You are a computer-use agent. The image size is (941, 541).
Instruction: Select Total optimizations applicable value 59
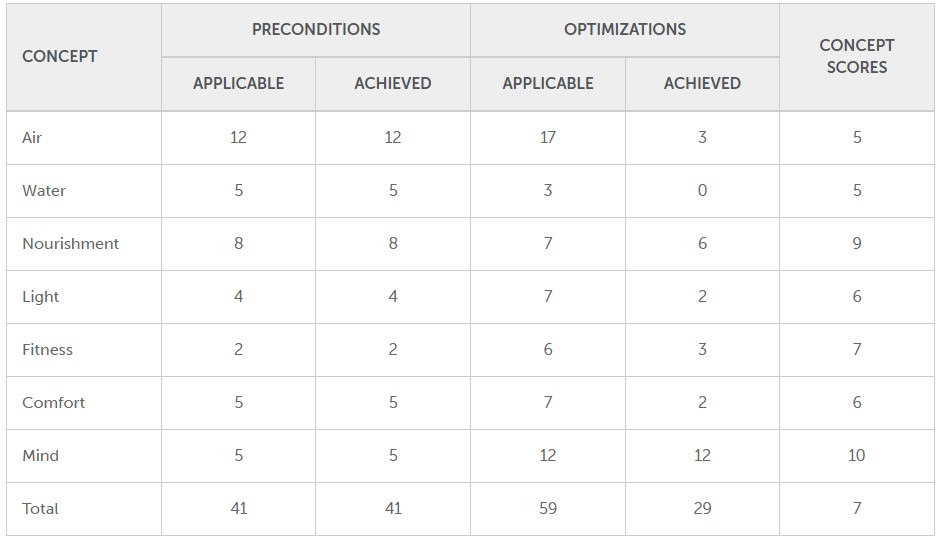pyautogui.click(x=548, y=509)
